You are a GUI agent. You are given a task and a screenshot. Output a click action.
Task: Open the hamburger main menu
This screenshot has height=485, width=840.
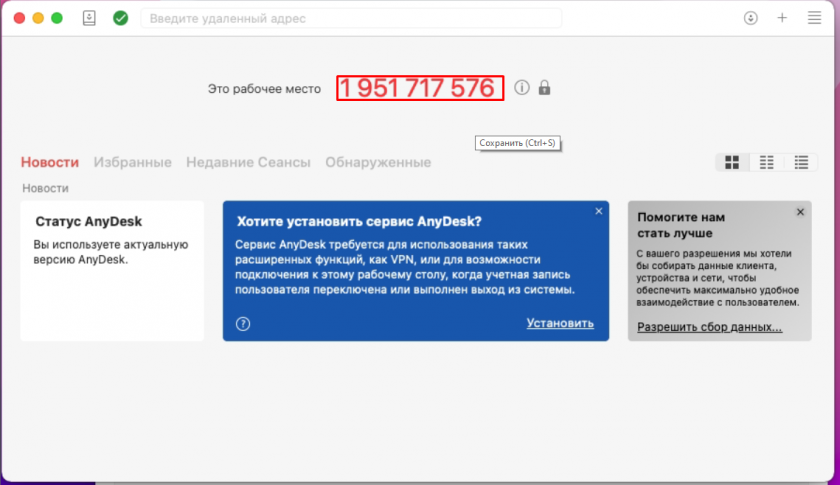tap(813, 18)
